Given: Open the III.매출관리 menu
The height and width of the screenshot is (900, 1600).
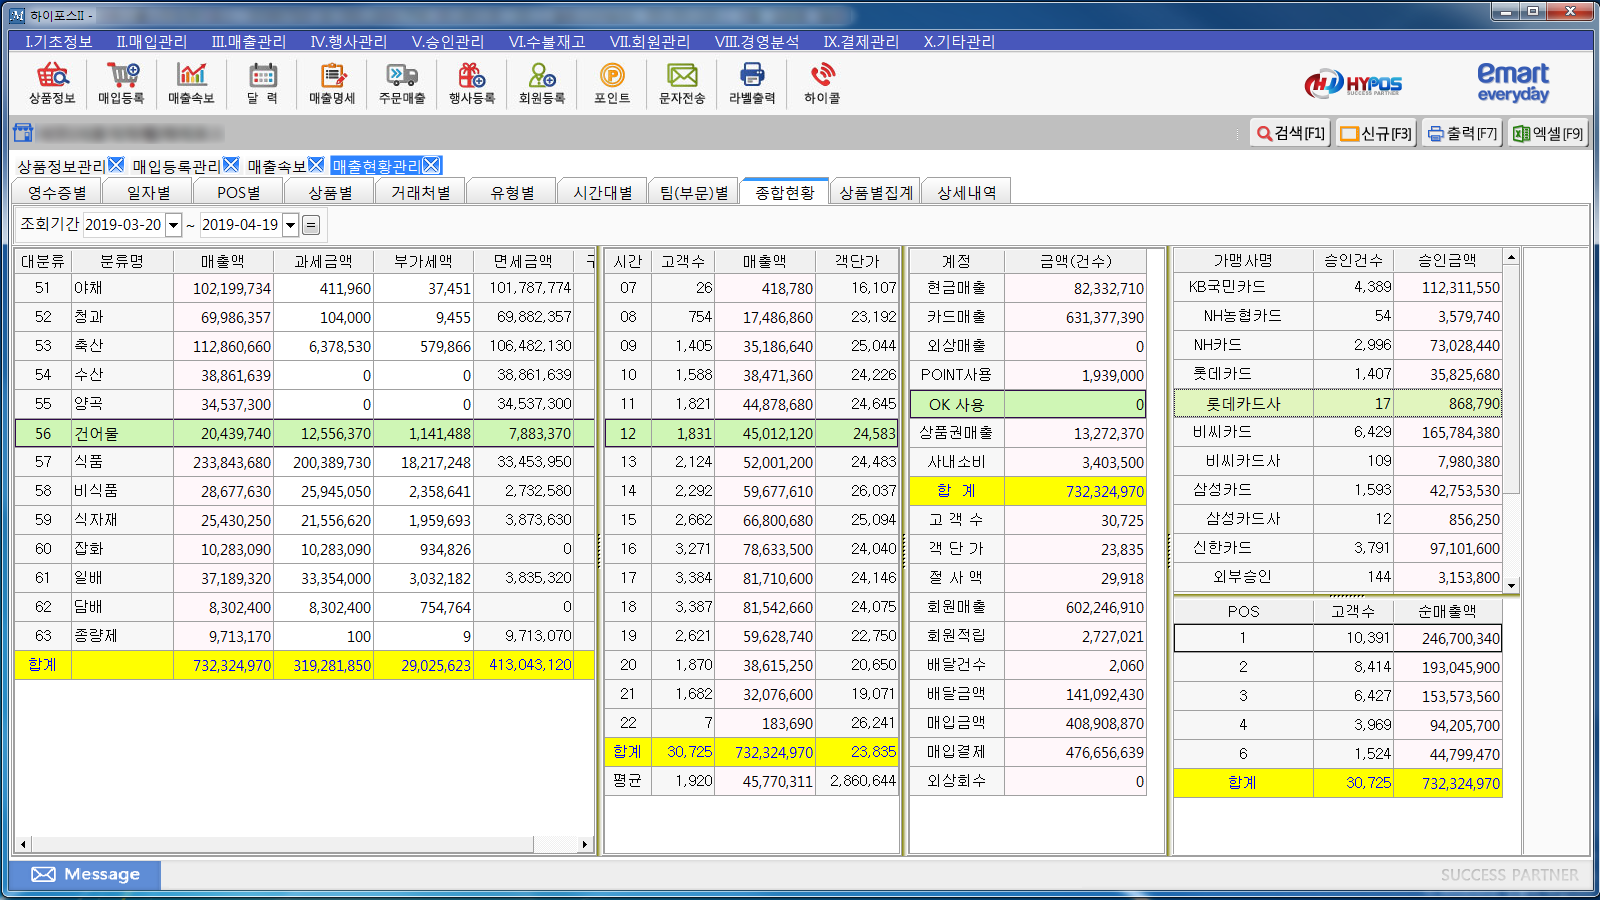Looking at the screenshot, I should (249, 41).
